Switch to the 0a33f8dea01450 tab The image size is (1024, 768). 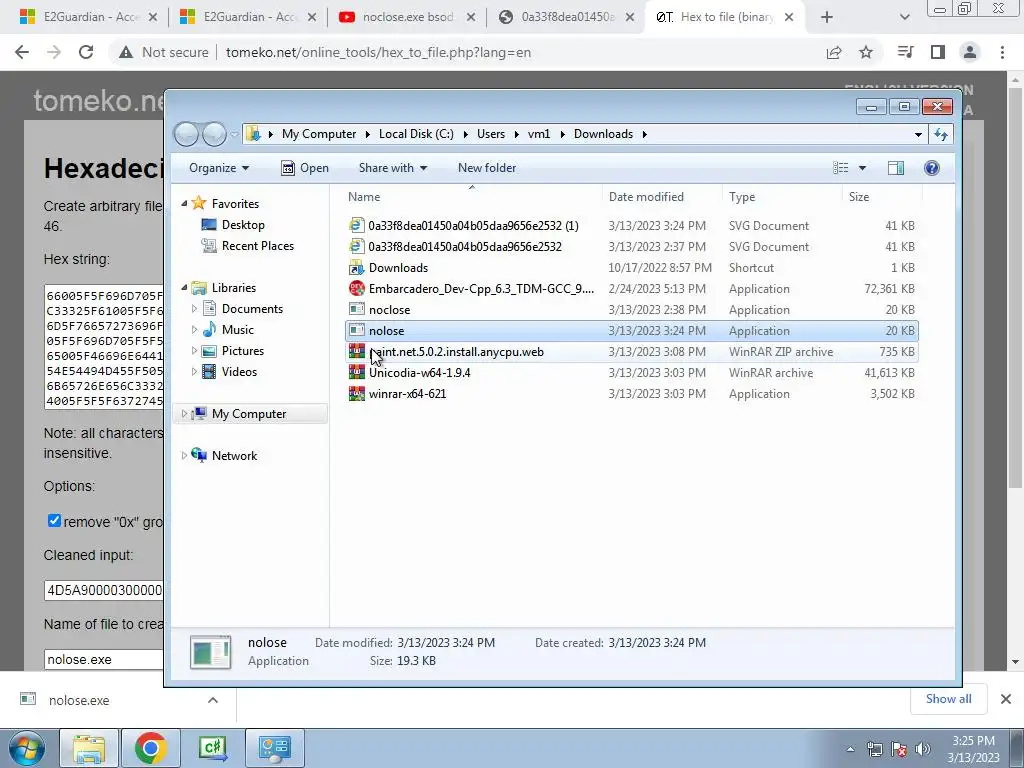[x=568, y=17]
